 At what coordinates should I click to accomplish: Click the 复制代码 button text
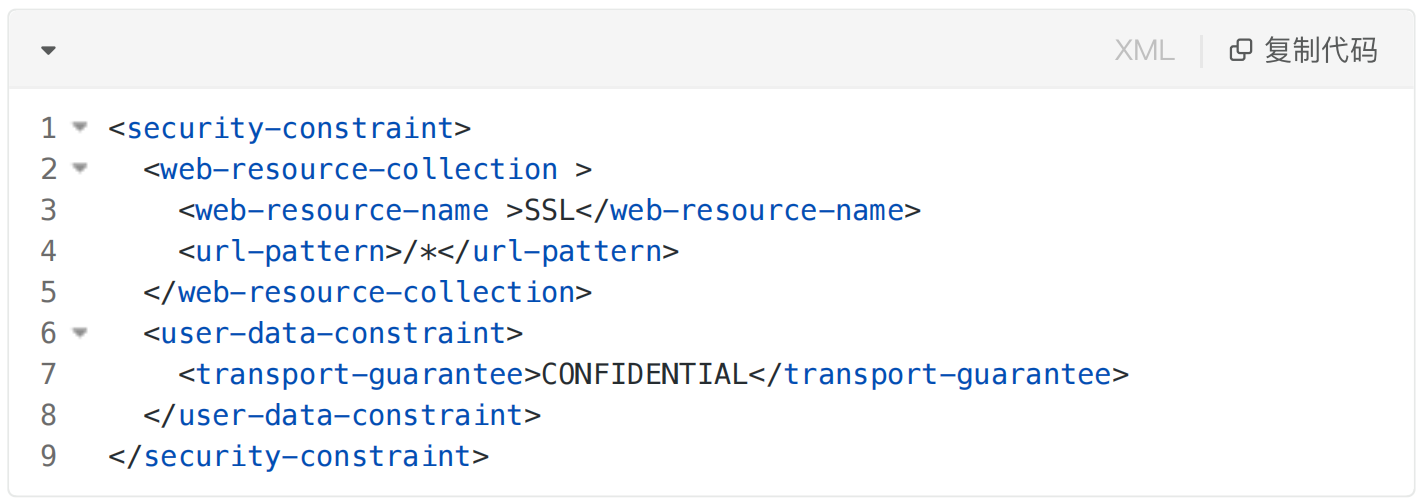pyautogui.click(x=1321, y=50)
